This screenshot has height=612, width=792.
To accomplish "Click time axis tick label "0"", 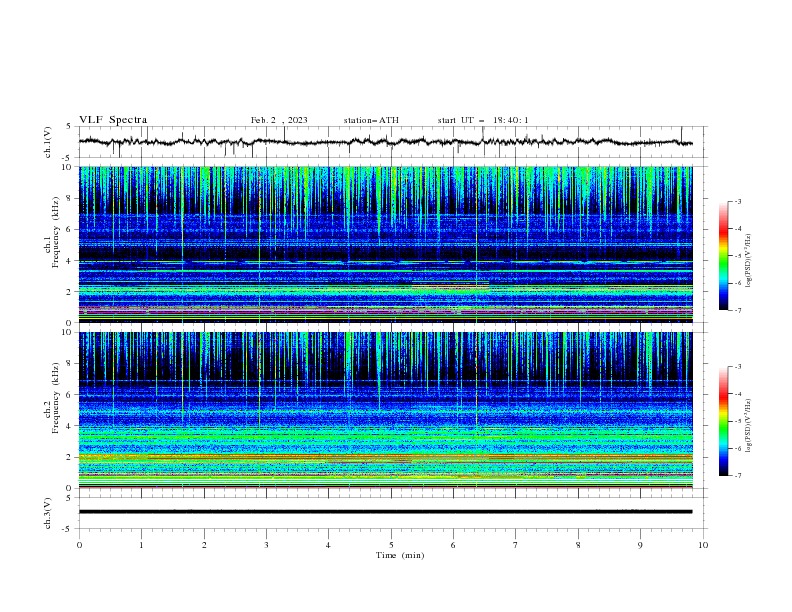I will click(x=79, y=545).
